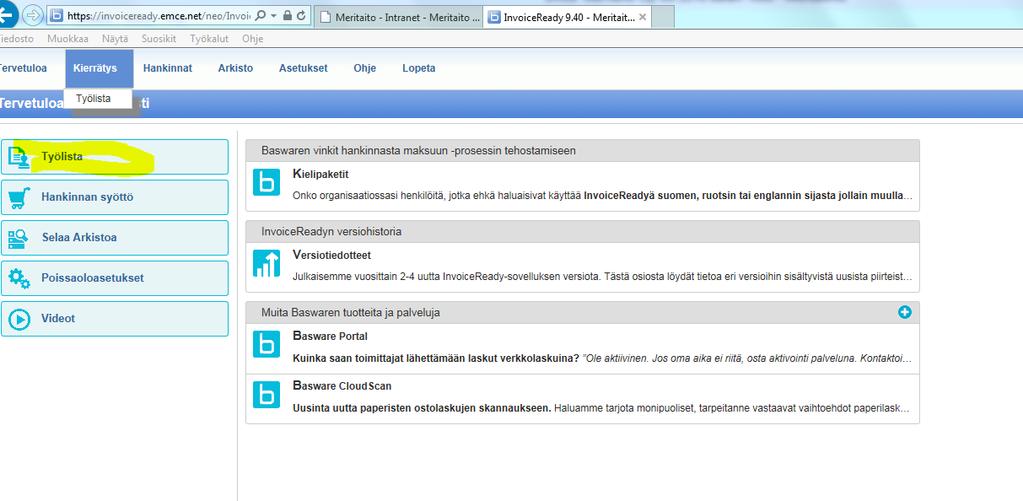Click the blue plus icon in Muita Baswaren tuotteita header
This screenshot has width=1023, height=501.
point(904,312)
